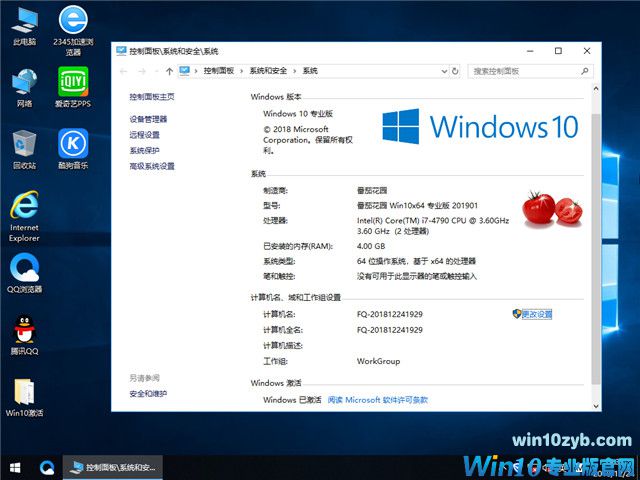Select the 控制面板 breadcrumb
The width and height of the screenshot is (640, 480).
click(x=219, y=71)
